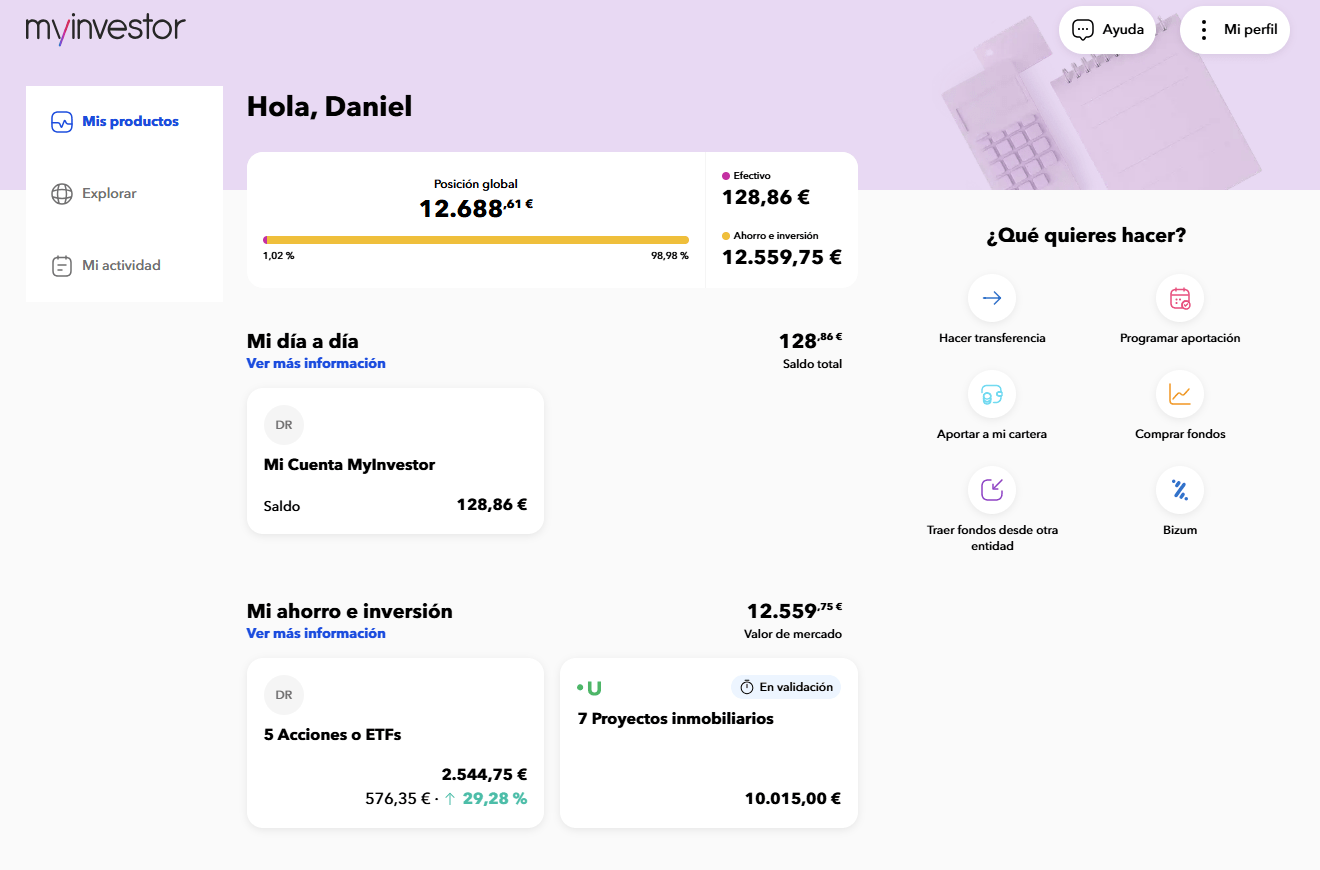Click the Mi actividad calendar icon

coord(62,266)
